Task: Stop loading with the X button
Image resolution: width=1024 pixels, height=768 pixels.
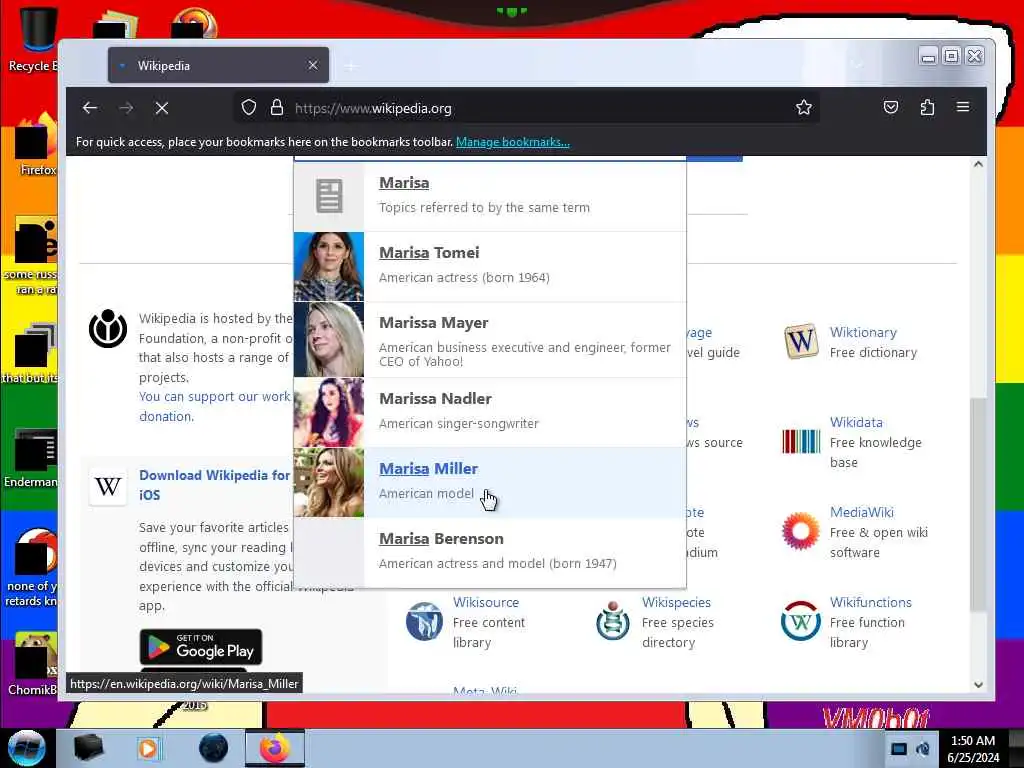Action: (x=162, y=108)
